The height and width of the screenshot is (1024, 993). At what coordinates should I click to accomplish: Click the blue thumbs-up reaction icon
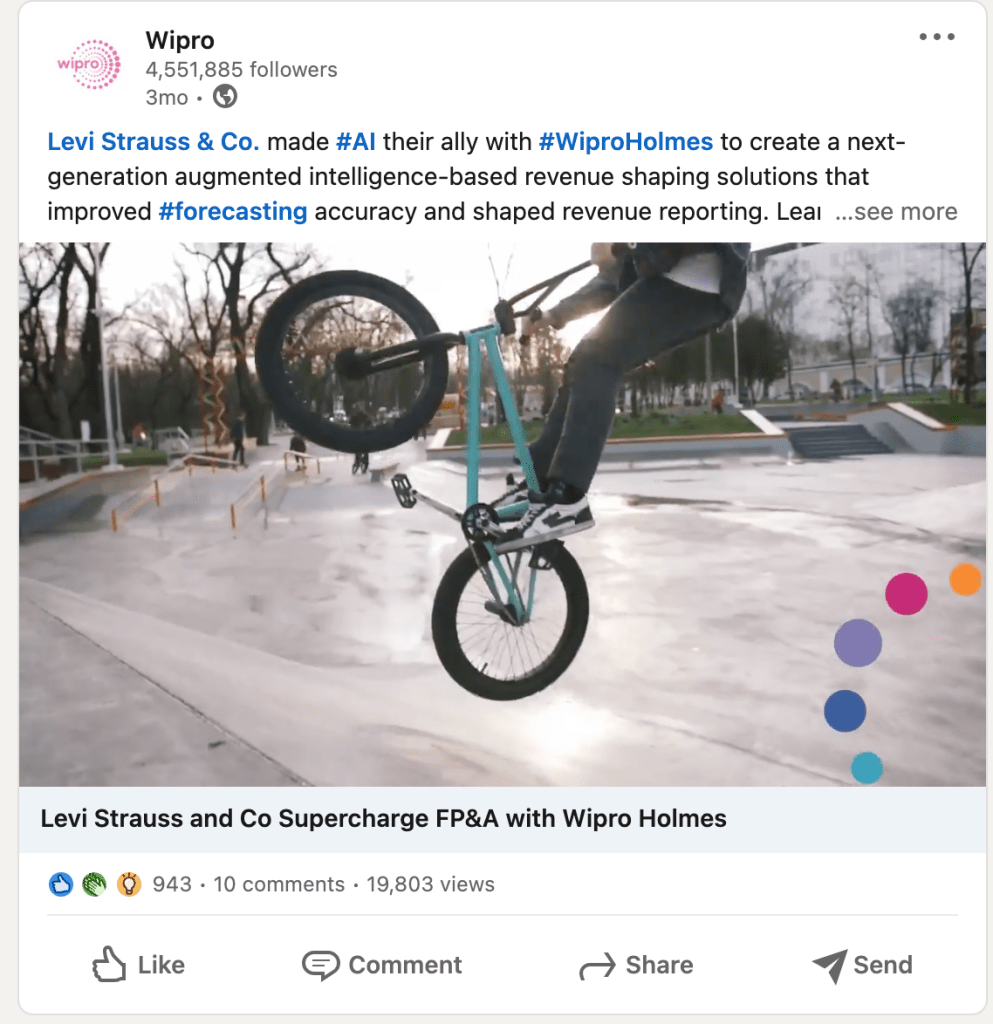[x=61, y=884]
